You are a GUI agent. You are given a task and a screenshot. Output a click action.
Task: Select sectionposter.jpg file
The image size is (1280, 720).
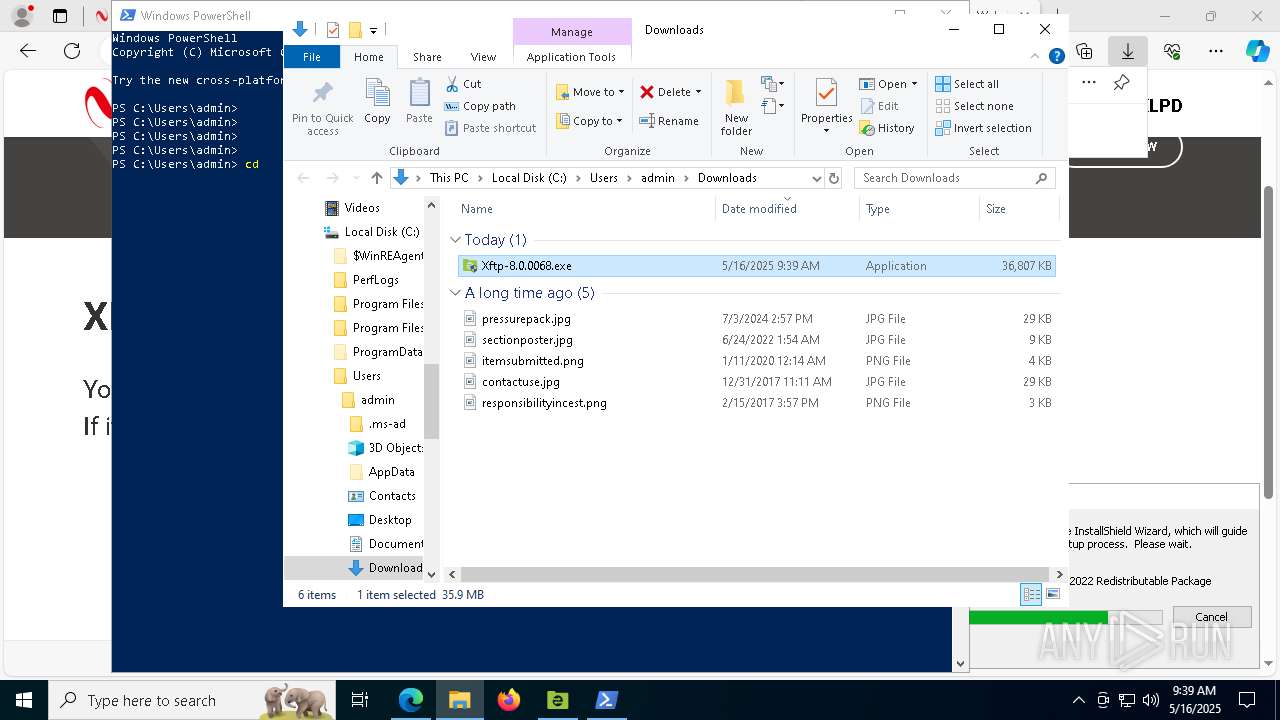756,340
